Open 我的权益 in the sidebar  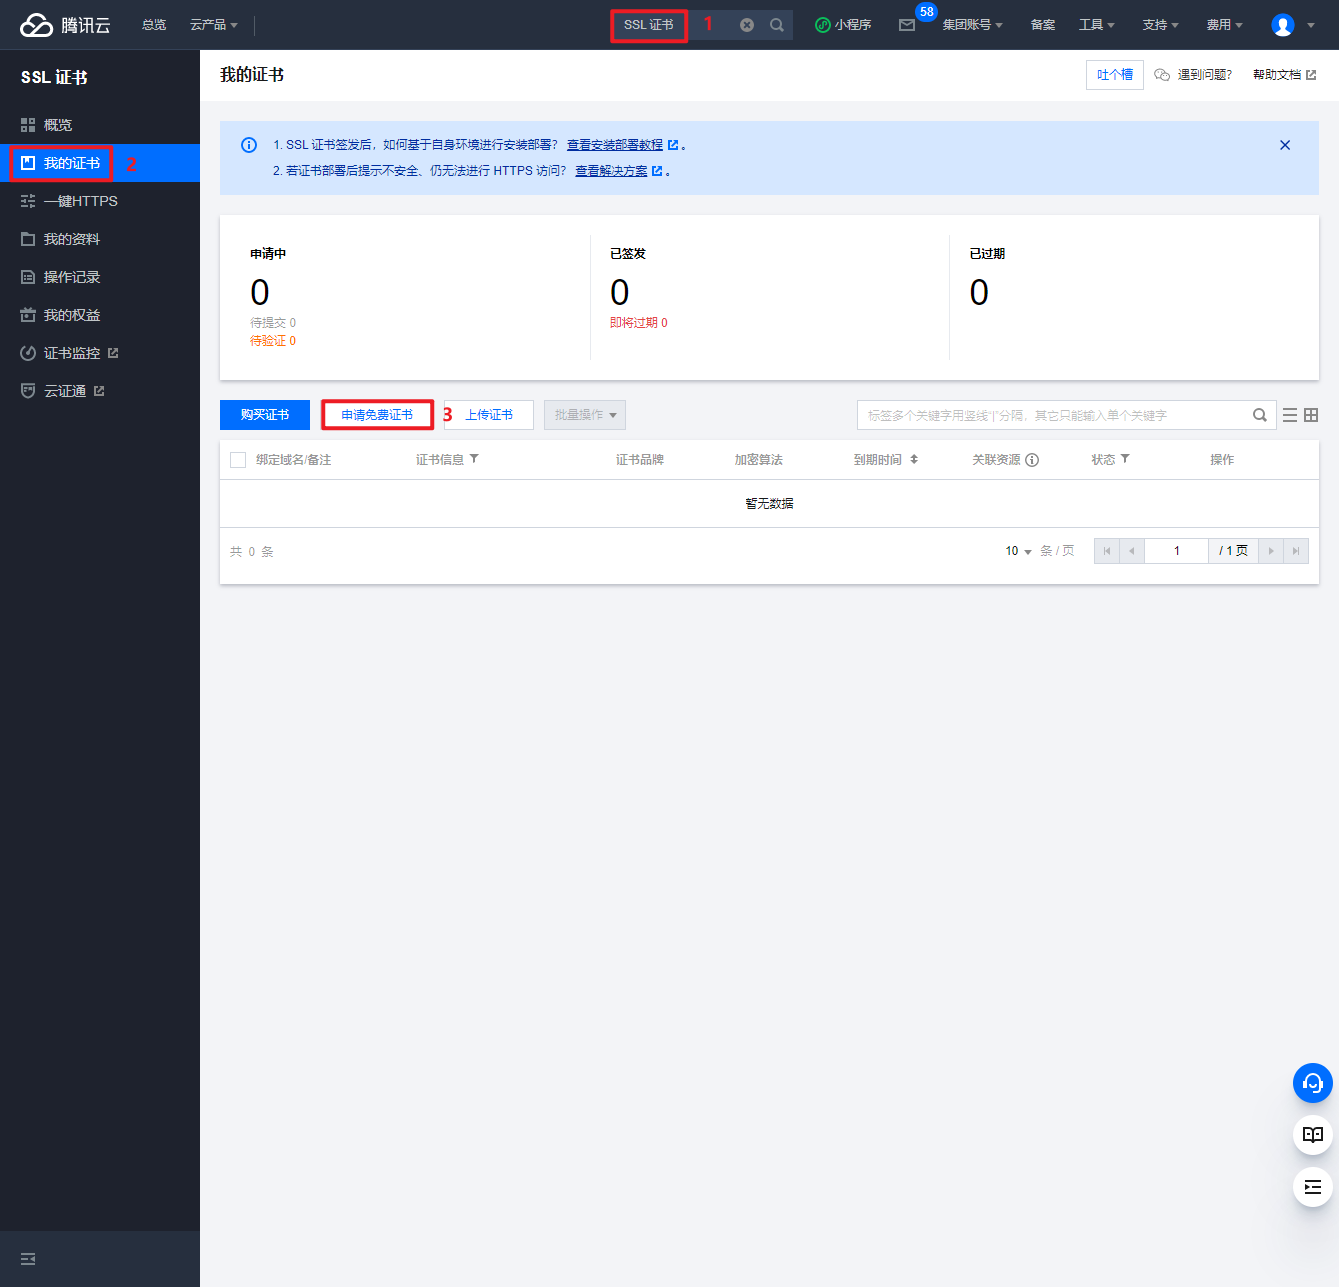coord(100,315)
